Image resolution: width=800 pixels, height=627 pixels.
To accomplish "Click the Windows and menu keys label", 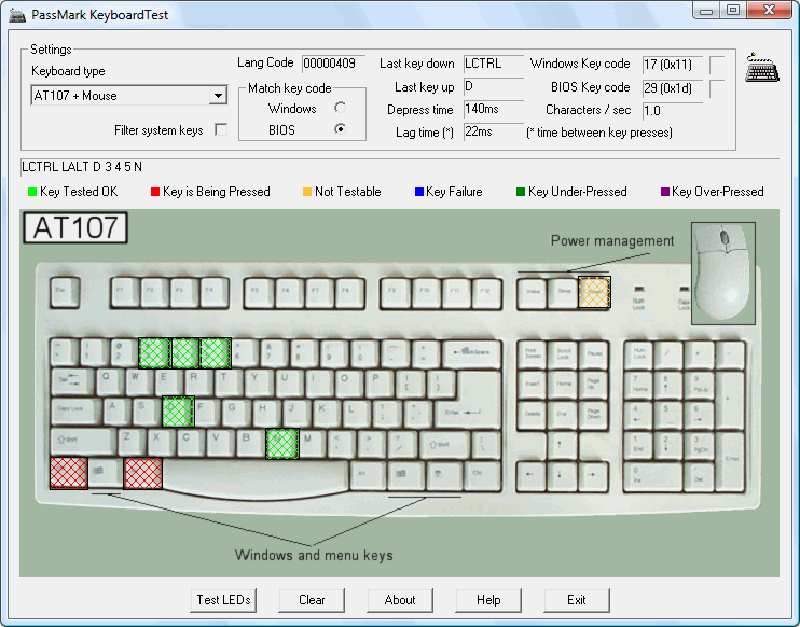I will coord(313,555).
